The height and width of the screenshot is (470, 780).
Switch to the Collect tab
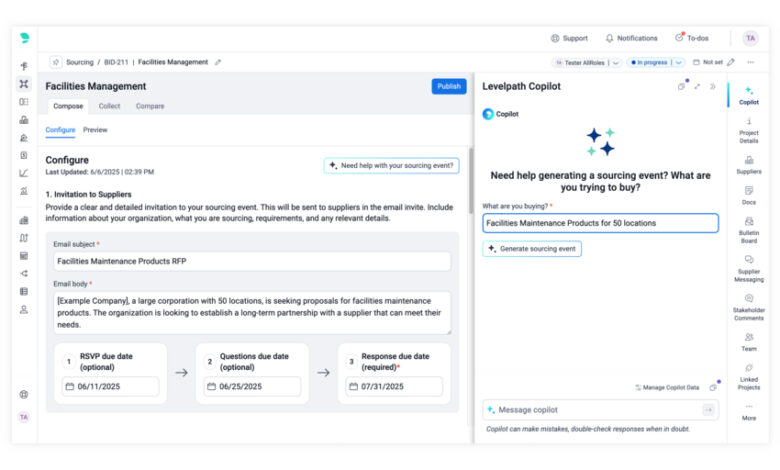click(109, 106)
